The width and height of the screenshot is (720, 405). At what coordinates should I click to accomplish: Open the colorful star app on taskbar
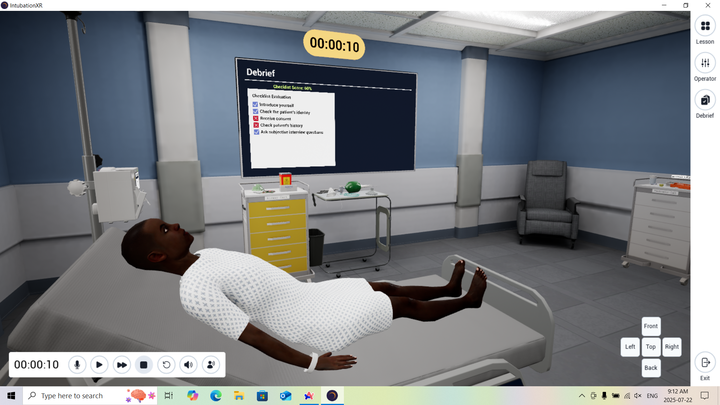309,395
